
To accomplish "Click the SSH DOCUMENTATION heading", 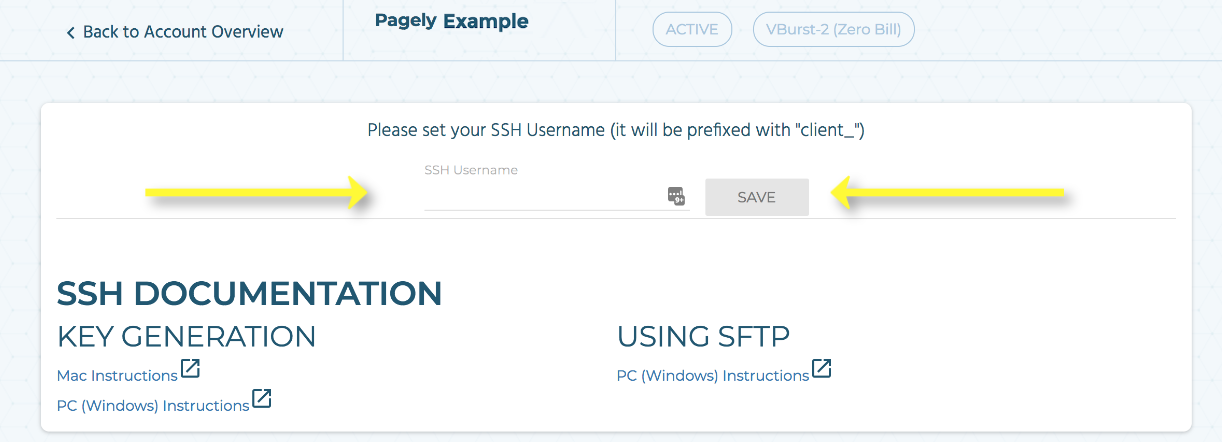I will 249,294.
